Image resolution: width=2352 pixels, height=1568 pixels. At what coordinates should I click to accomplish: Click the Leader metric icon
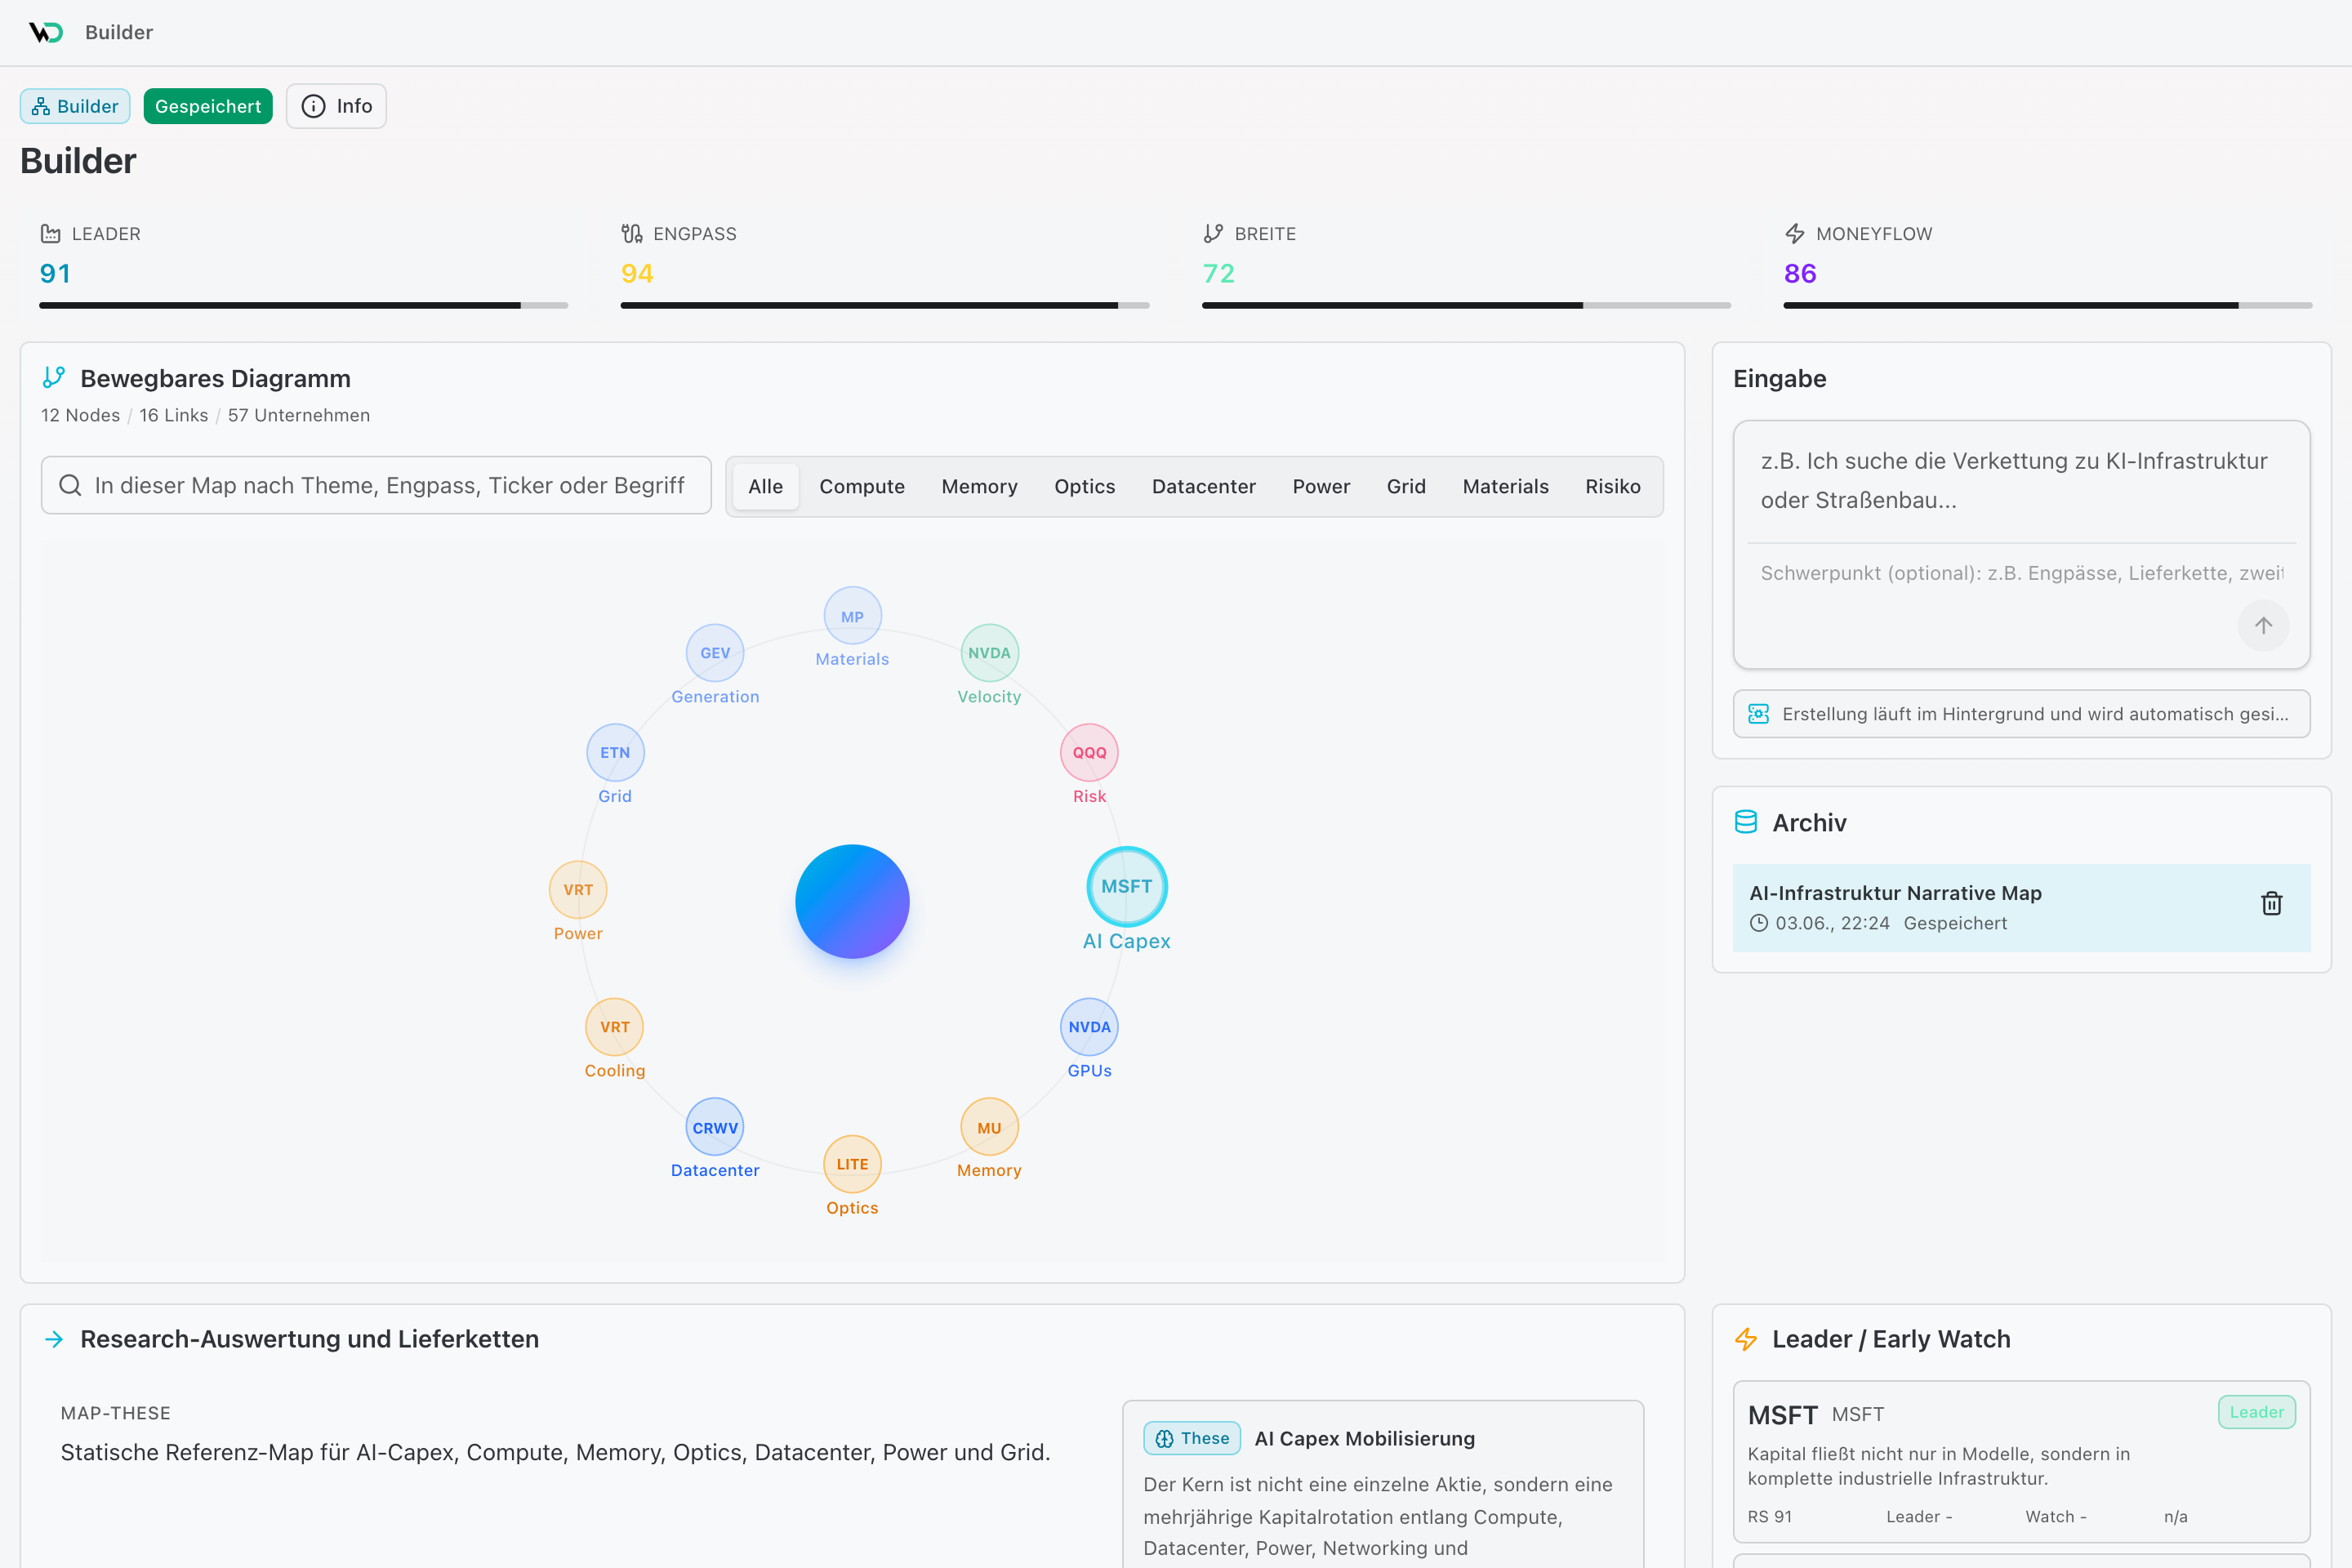pyautogui.click(x=50, y=233)
